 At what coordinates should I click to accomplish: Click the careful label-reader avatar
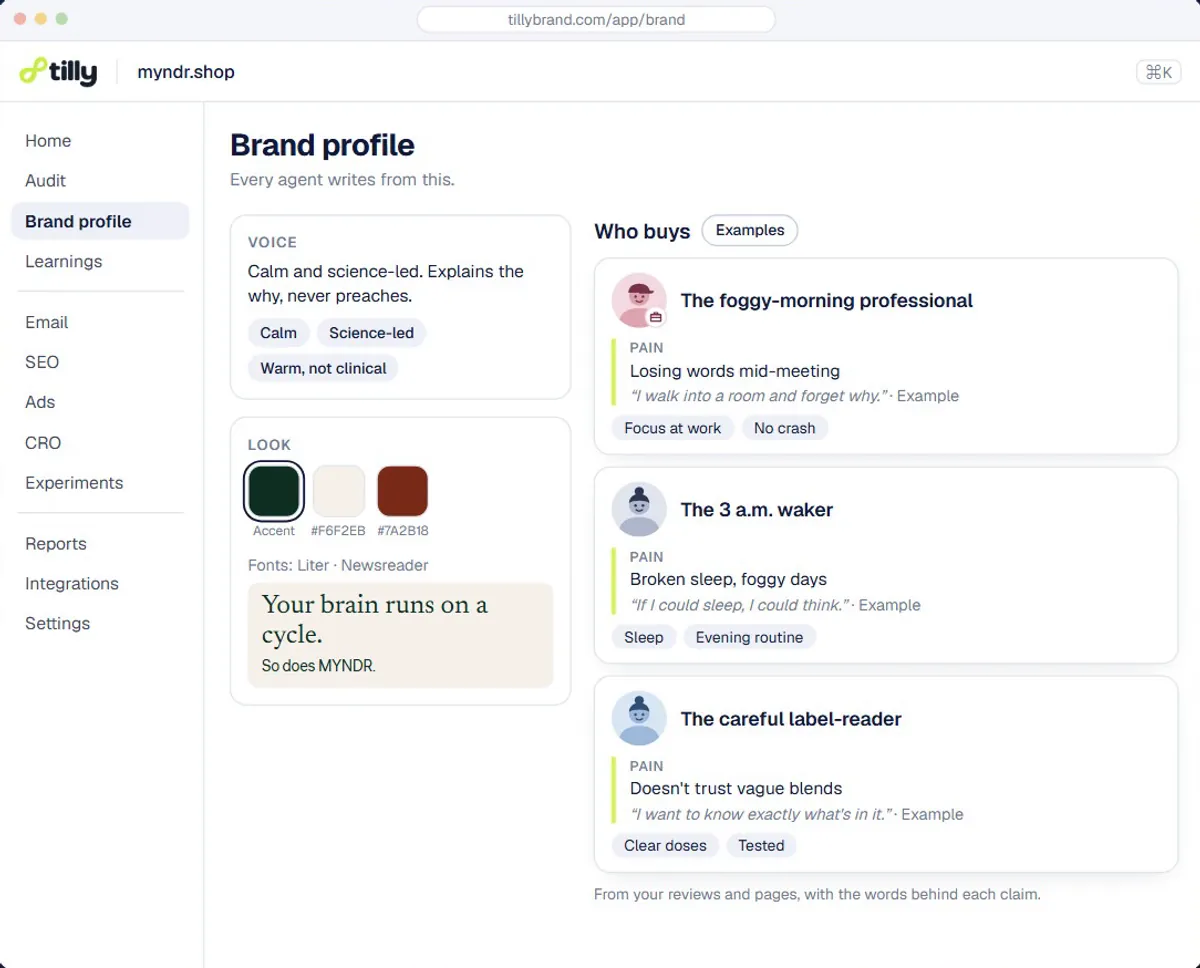[x=639, y=718]
